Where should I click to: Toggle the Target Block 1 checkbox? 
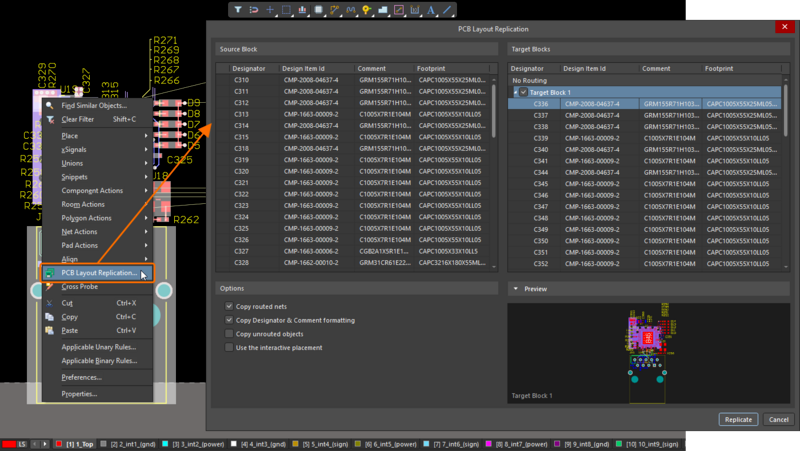coord(523,92)
